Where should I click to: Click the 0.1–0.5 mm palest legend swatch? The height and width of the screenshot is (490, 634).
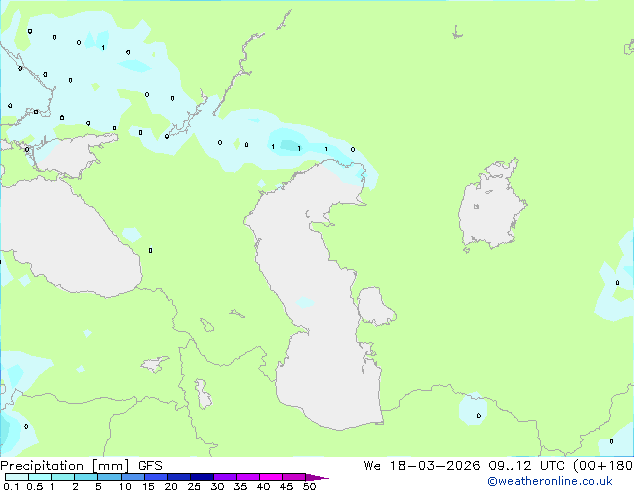point(17,477)
